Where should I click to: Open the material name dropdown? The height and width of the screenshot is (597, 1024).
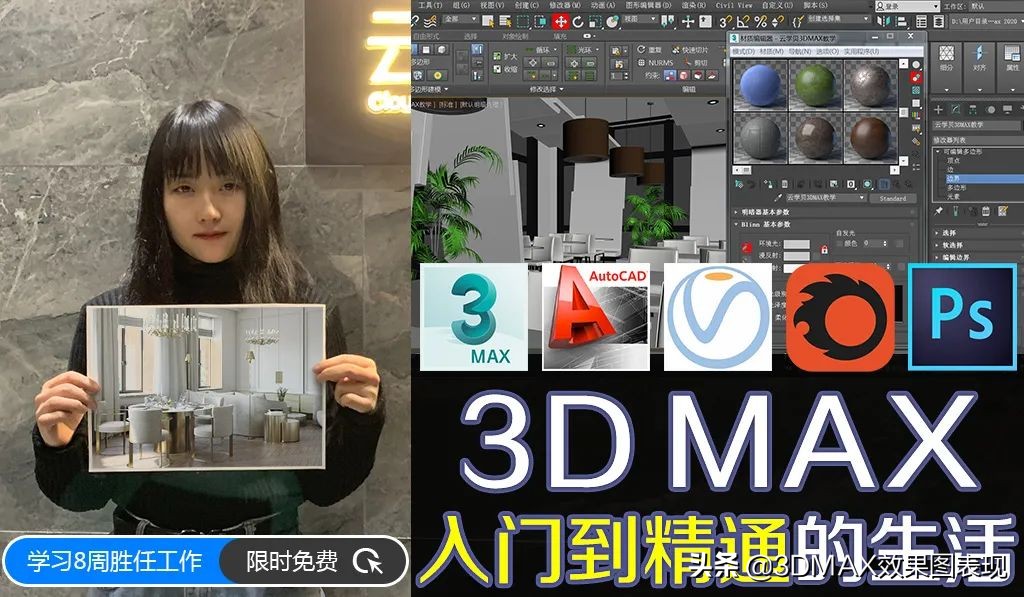click(823, 198)
